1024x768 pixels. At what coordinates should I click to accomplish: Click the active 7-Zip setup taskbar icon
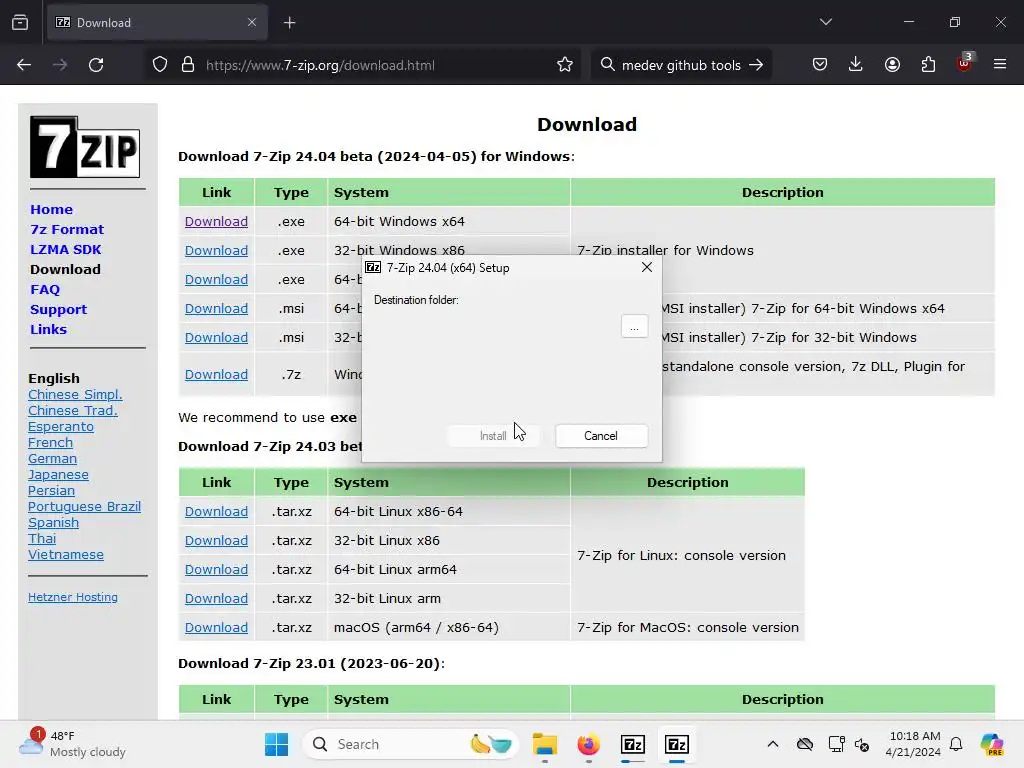click(x=677, y=744)
